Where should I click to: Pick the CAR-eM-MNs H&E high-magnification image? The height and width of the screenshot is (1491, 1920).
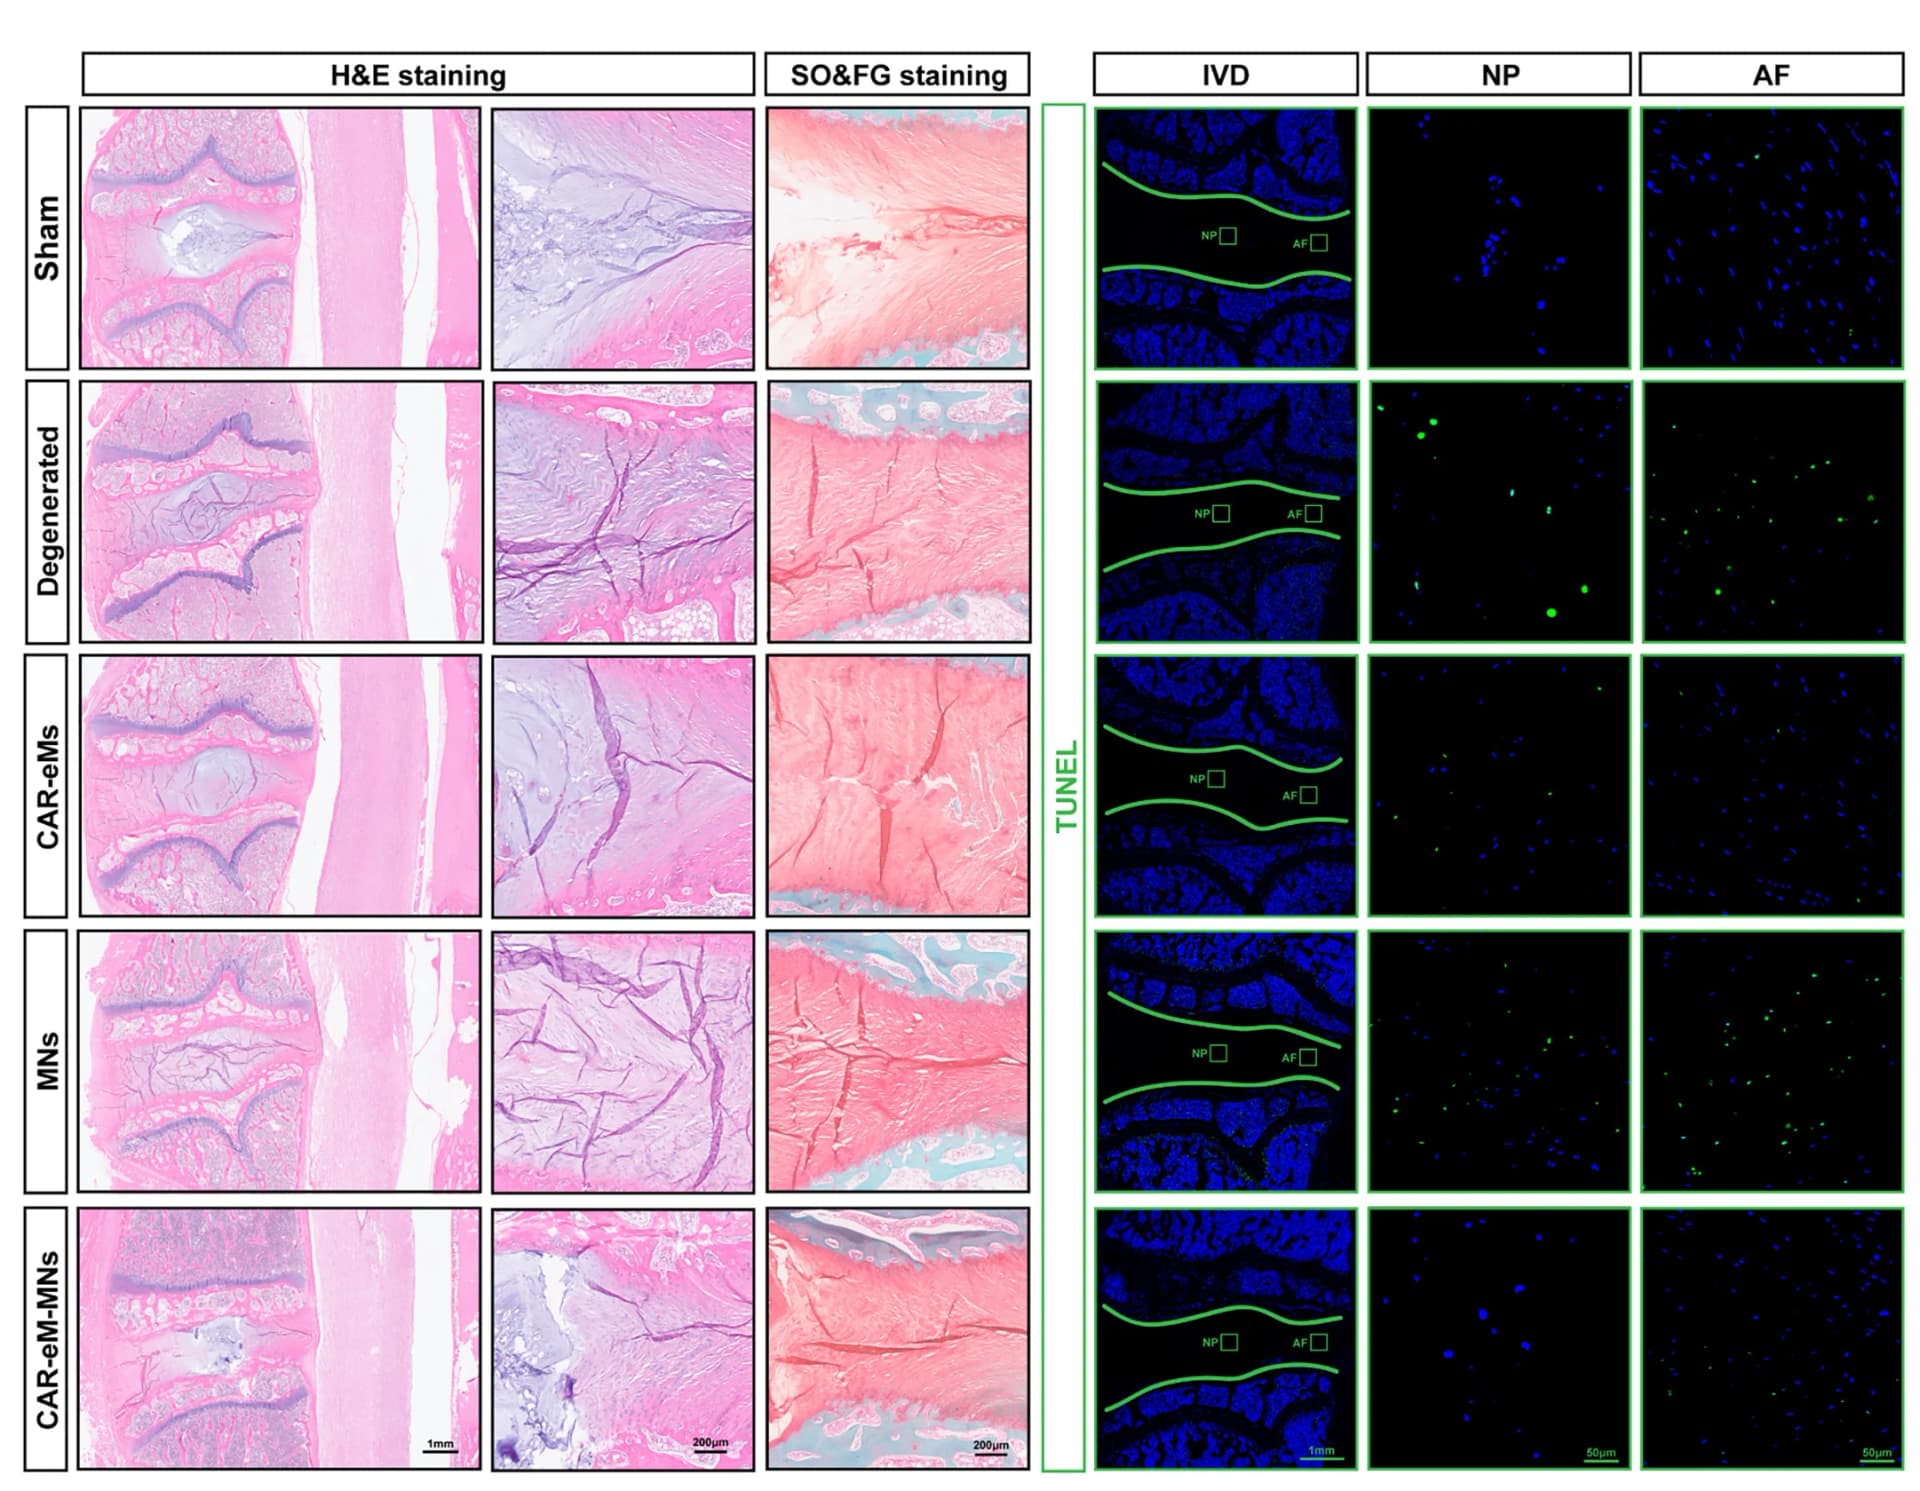pos(623,1339)
